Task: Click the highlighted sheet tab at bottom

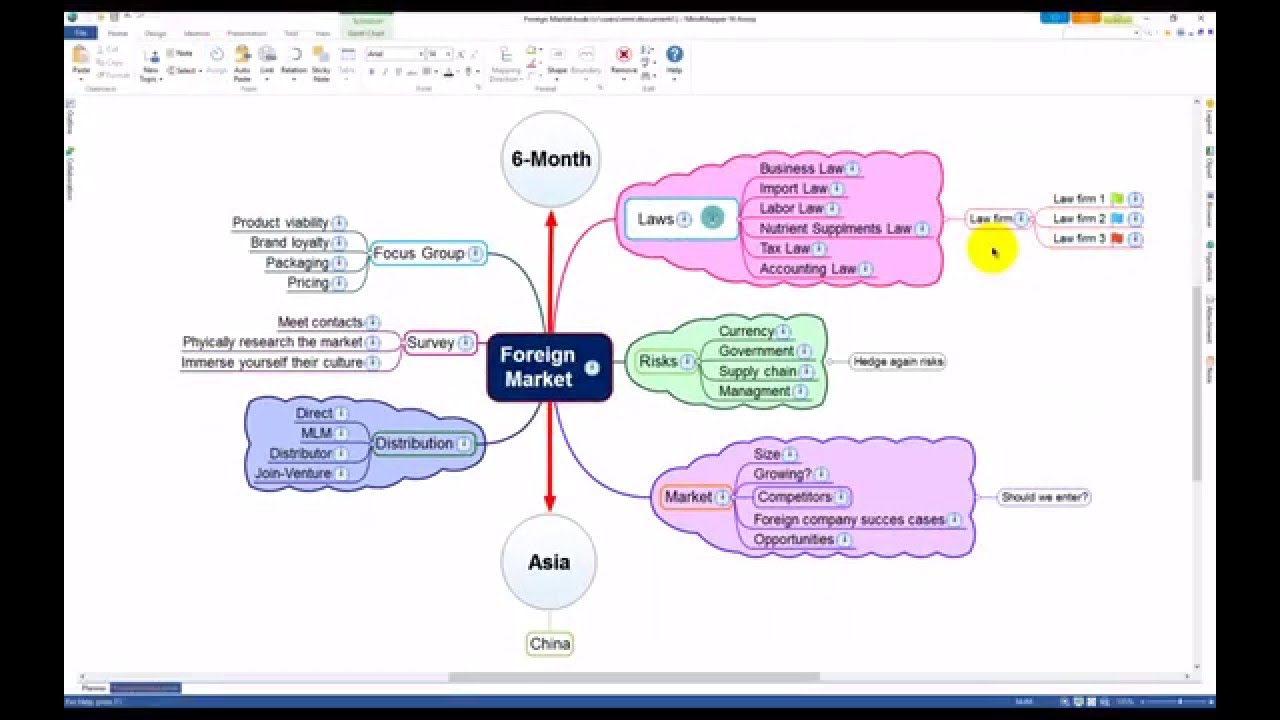Action: [146, 688]
